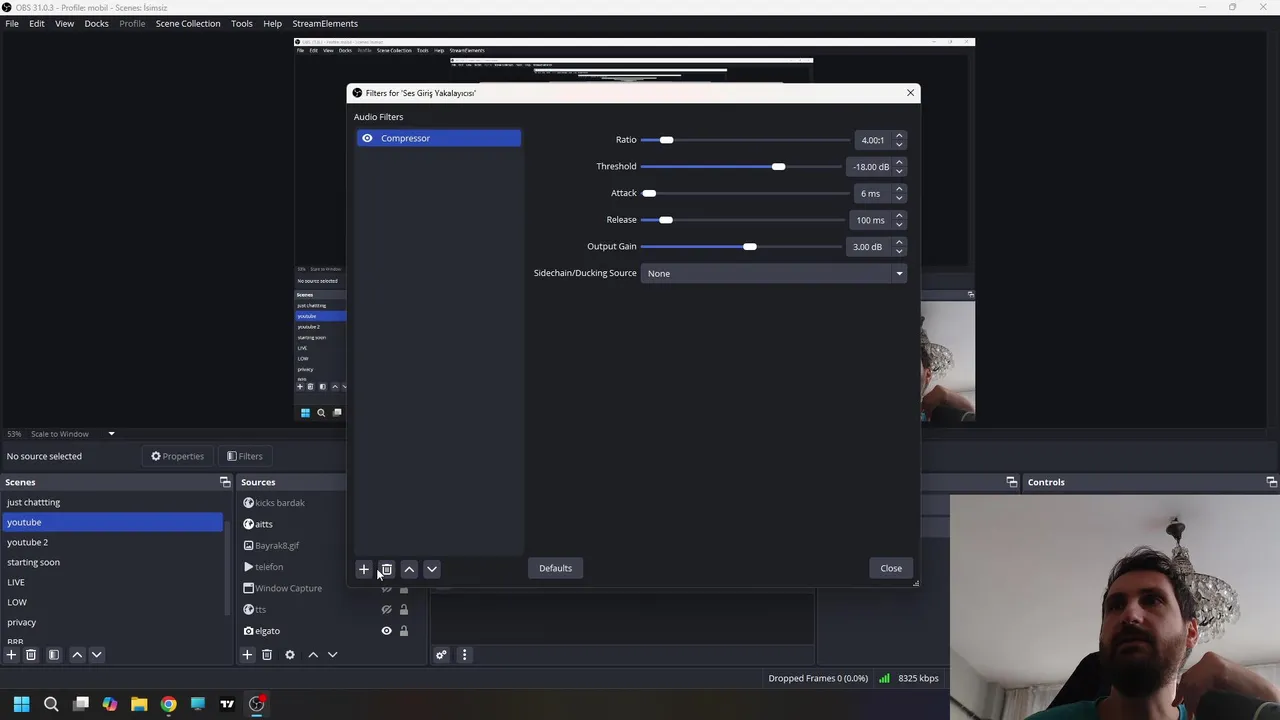
Task: Close the Filters dialog with Close button
Action: pos(891,568)
